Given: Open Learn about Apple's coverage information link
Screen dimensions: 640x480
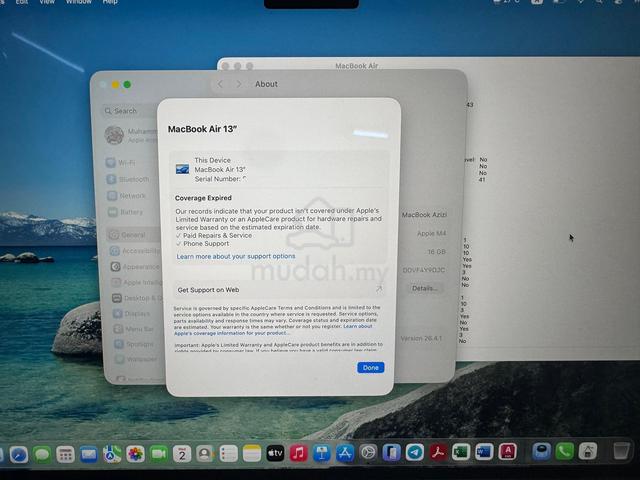Looking at the screenshot, I should (273, 330).
